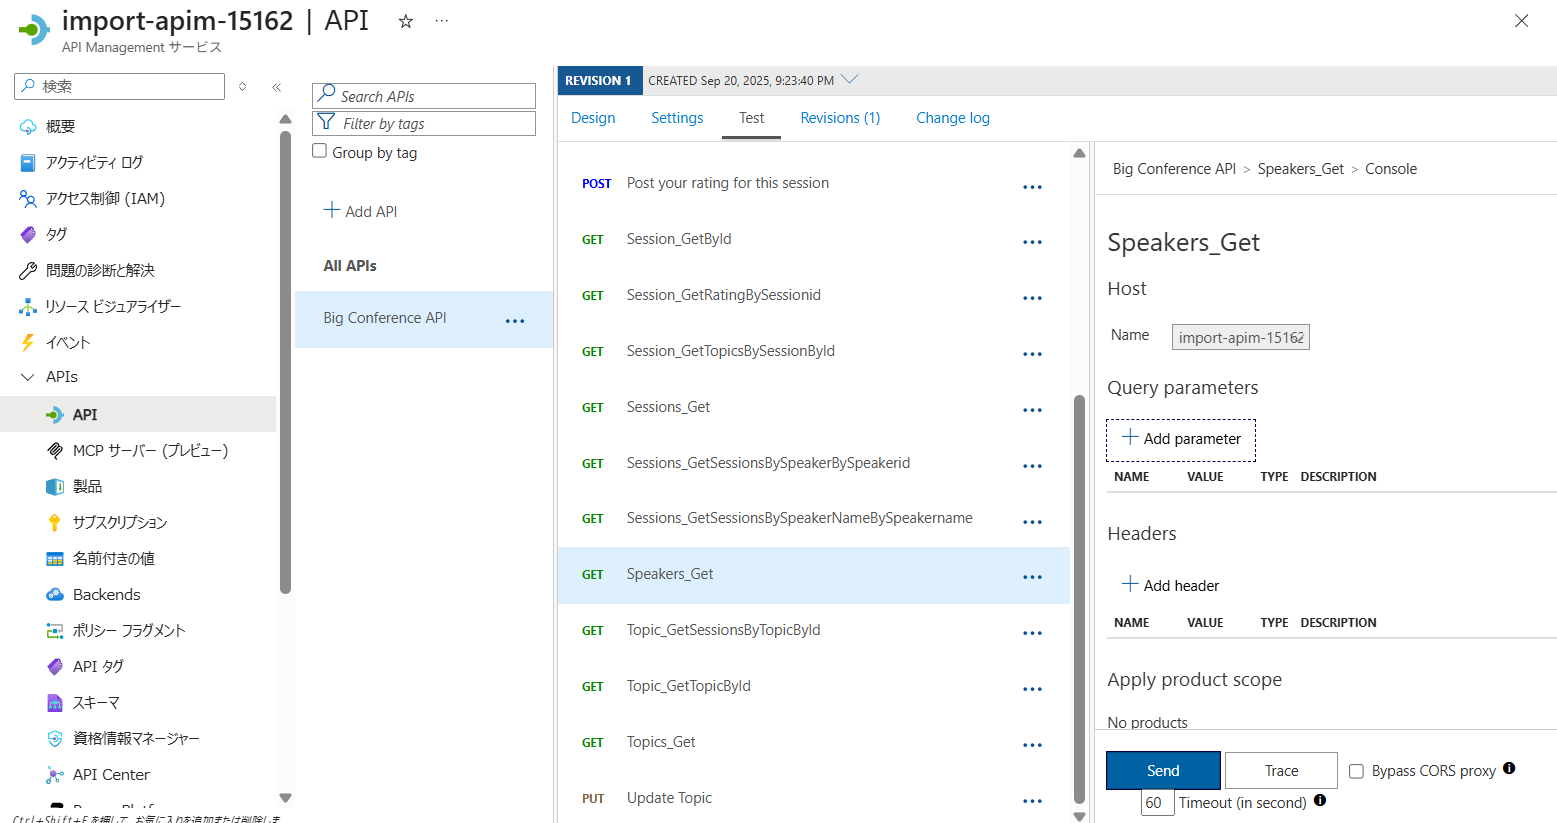This screenshot has width=1557, height=823.
Task: Open the Change log tab
Action: click(x=953, y=118)
